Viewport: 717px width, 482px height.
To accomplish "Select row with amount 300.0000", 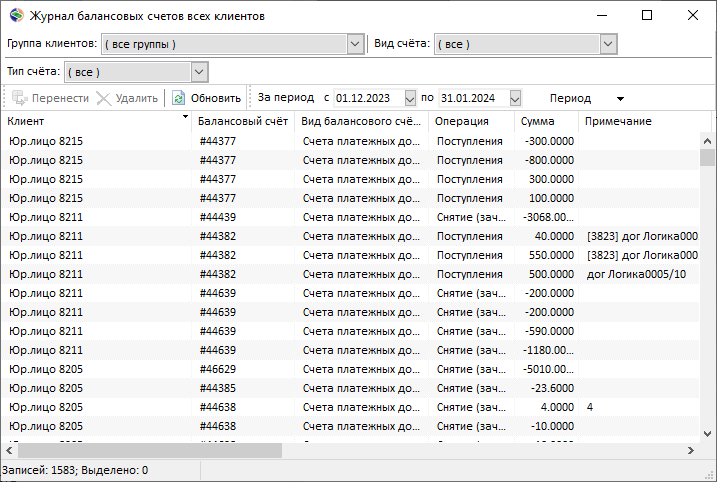I will [x=350, y=179].
